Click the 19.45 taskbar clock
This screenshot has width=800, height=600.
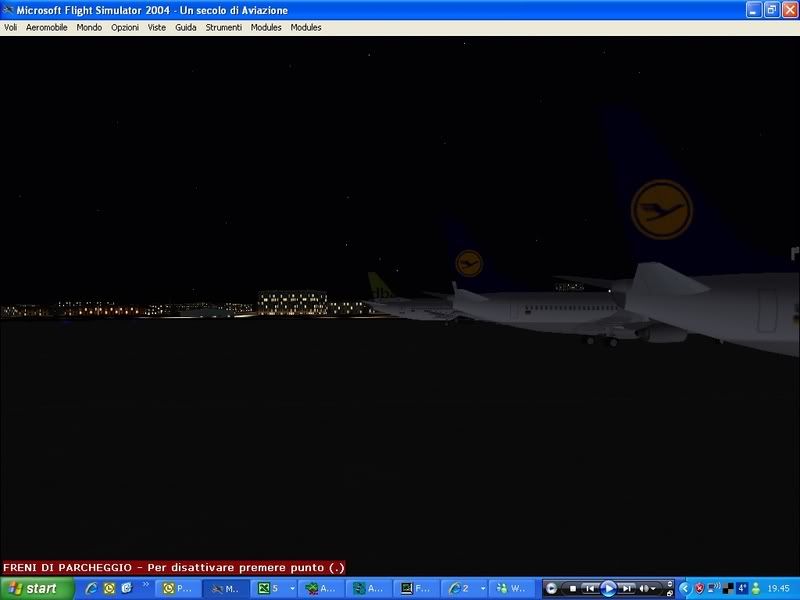pyautogui.click(x=779, y=589)
